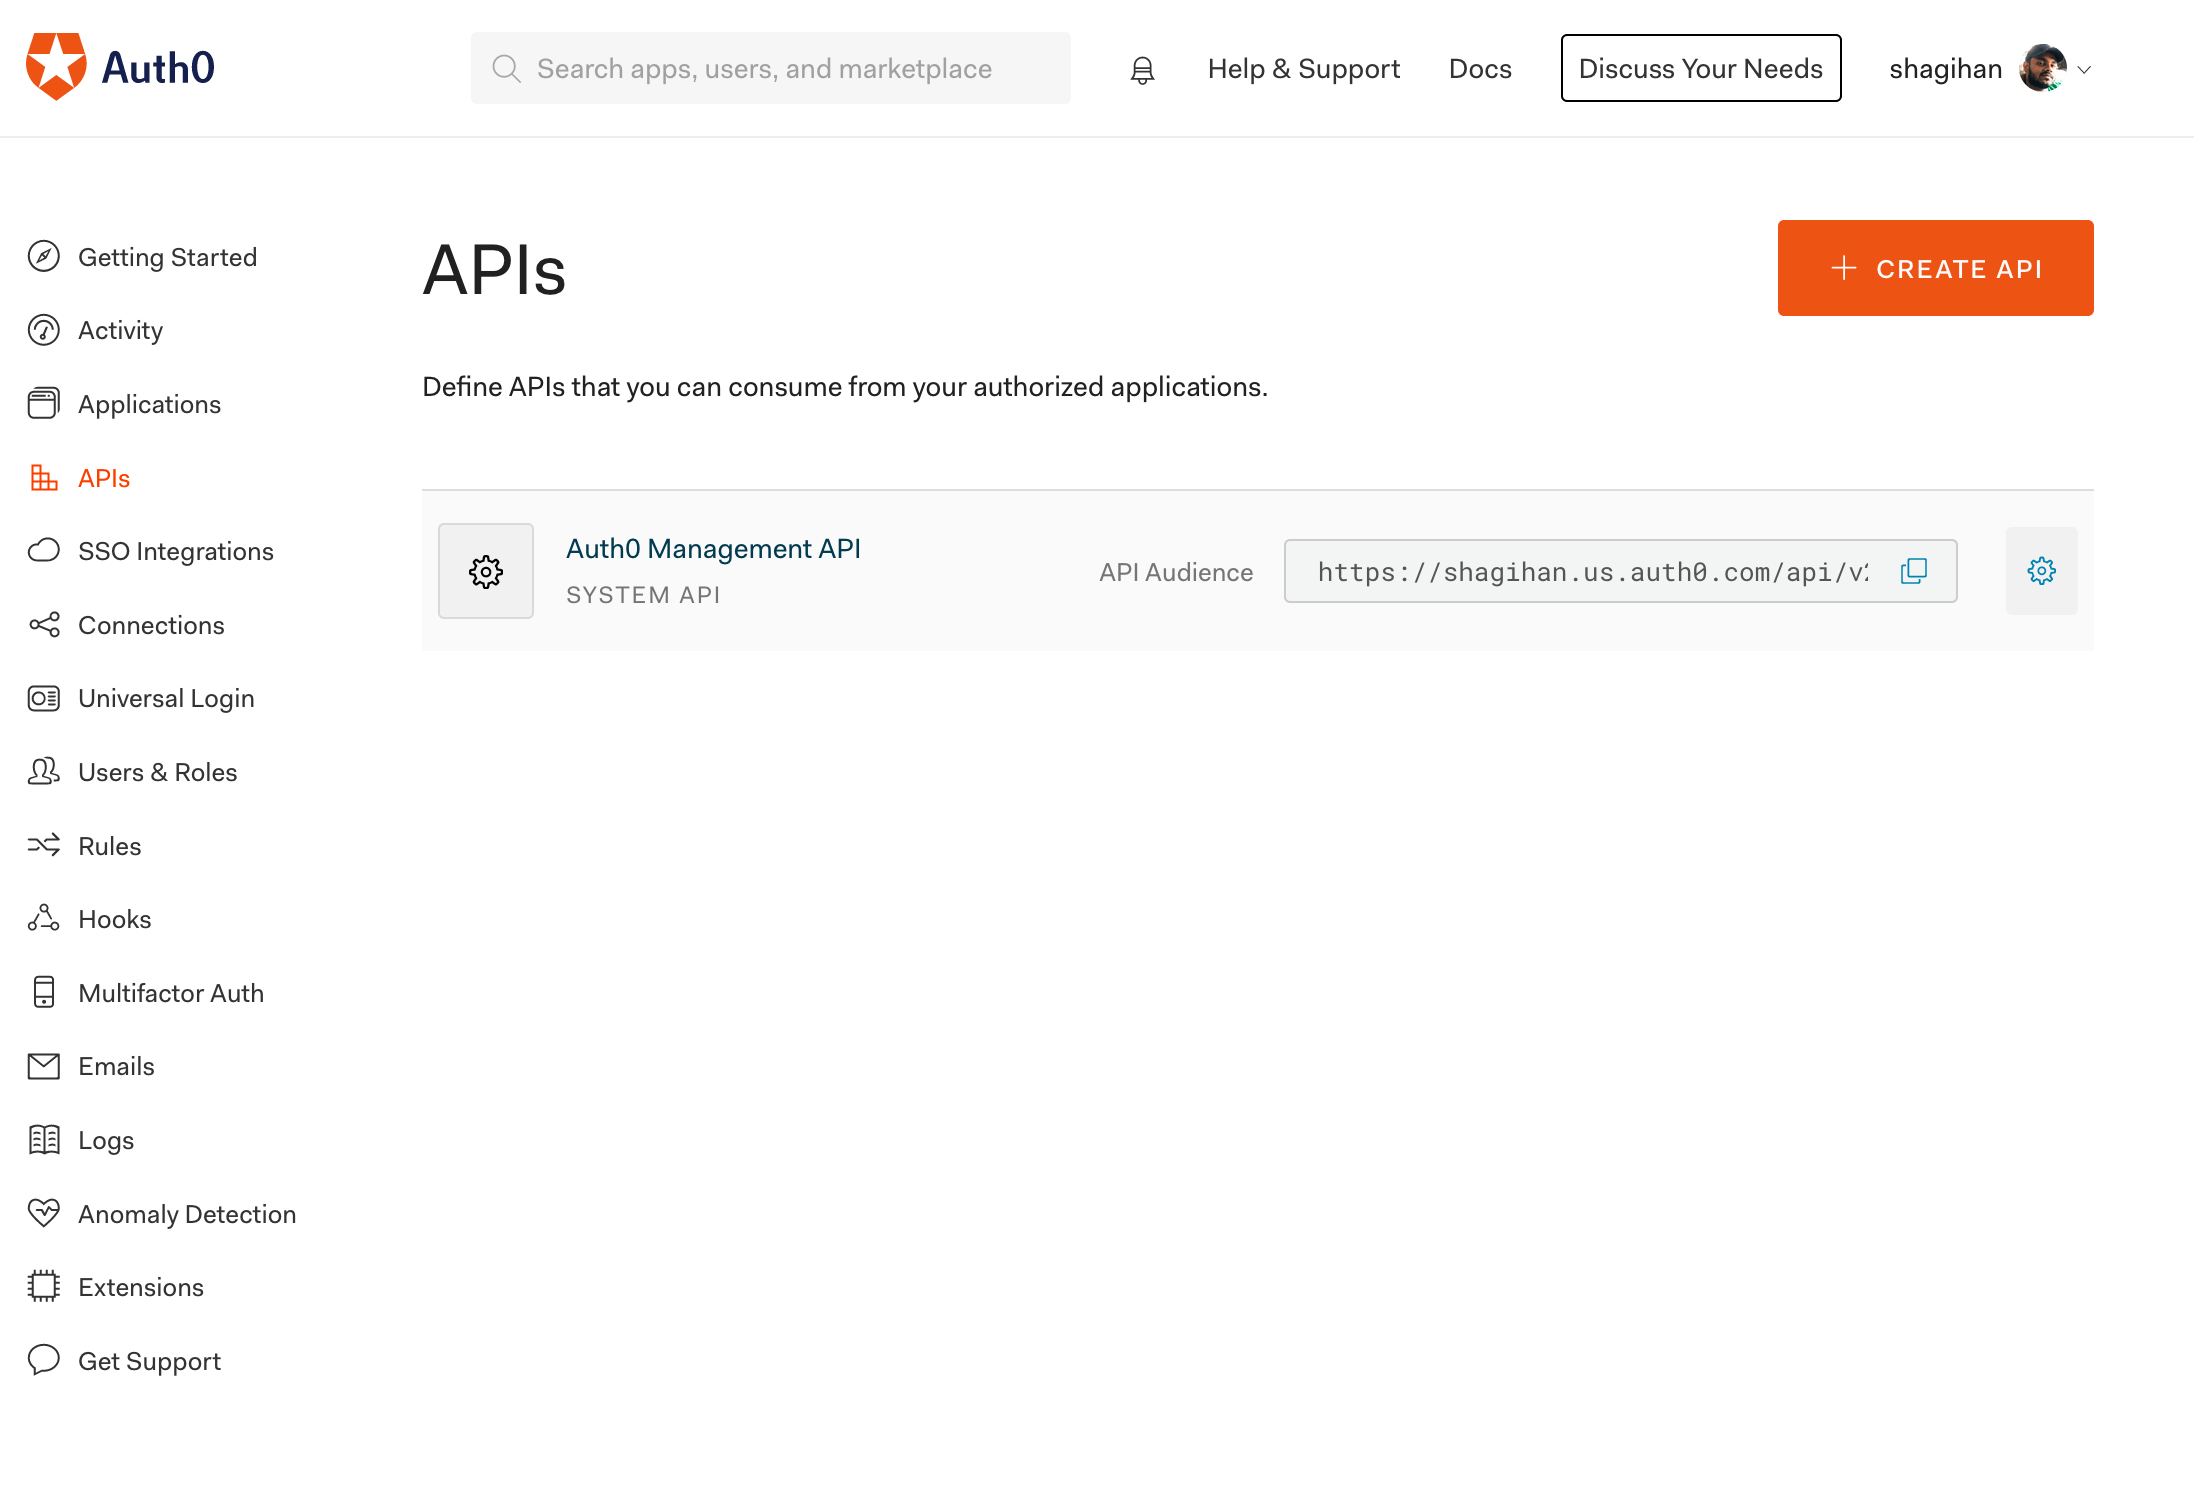Select Universal Login menu item
The width and height of the screenshot is (2194, 1508).
pyautogui.click(x=166, y=698)
